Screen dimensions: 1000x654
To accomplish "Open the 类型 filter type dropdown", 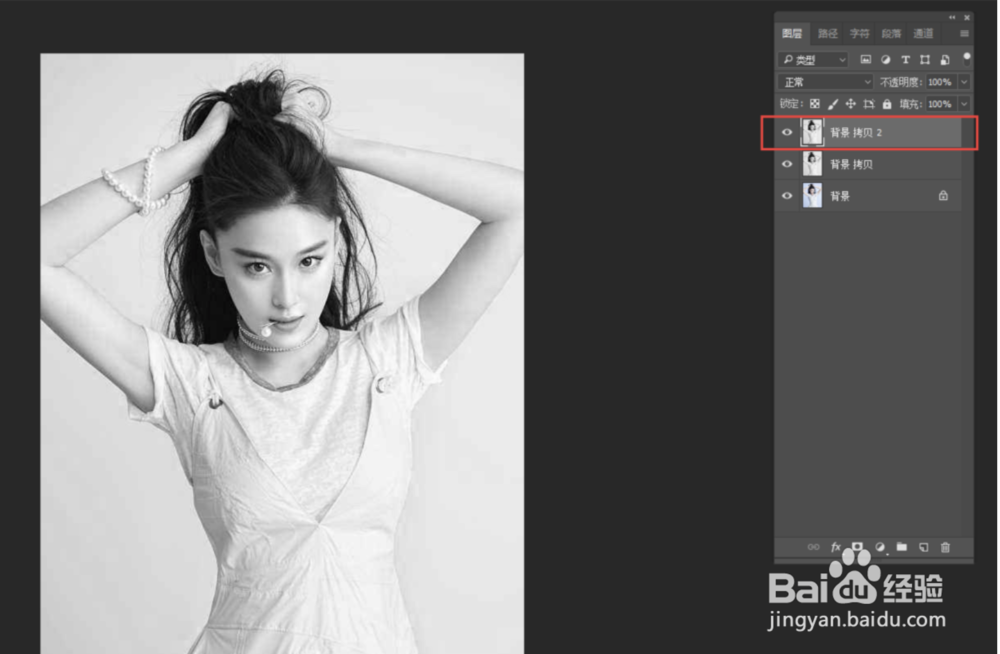I will 813,60.
